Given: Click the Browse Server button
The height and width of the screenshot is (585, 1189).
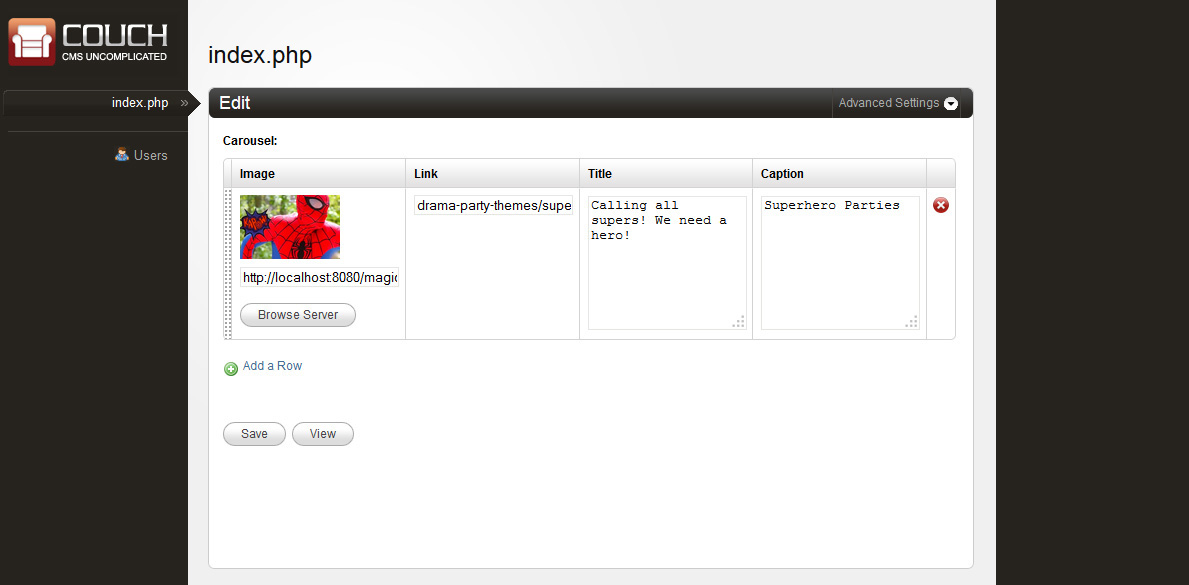Looking at the screenshot, I should 298,315.
